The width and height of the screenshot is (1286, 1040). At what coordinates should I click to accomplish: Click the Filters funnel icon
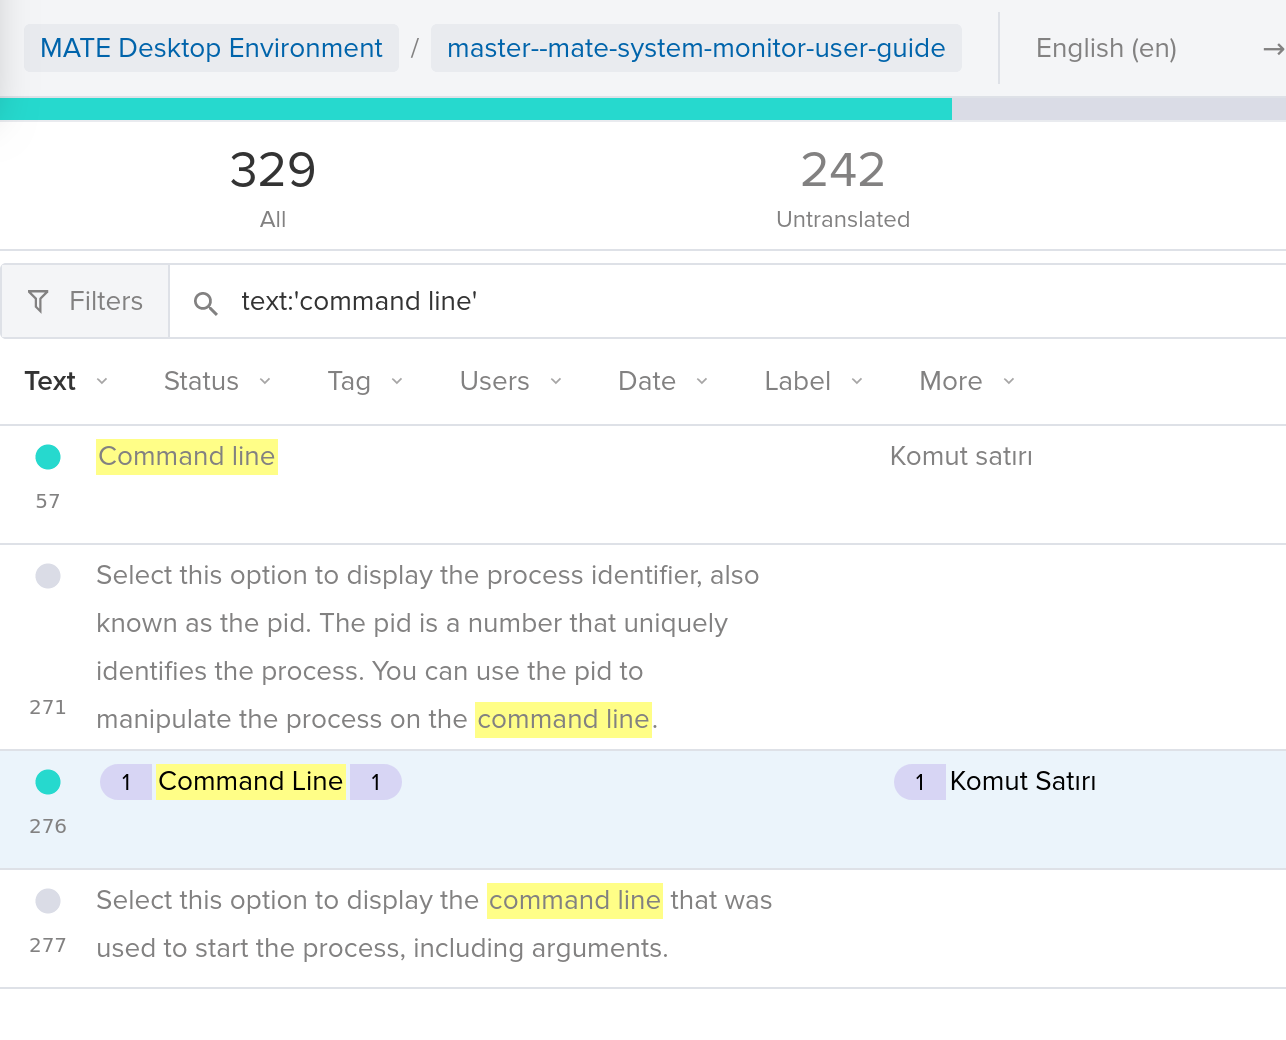(x=38, y=300)
